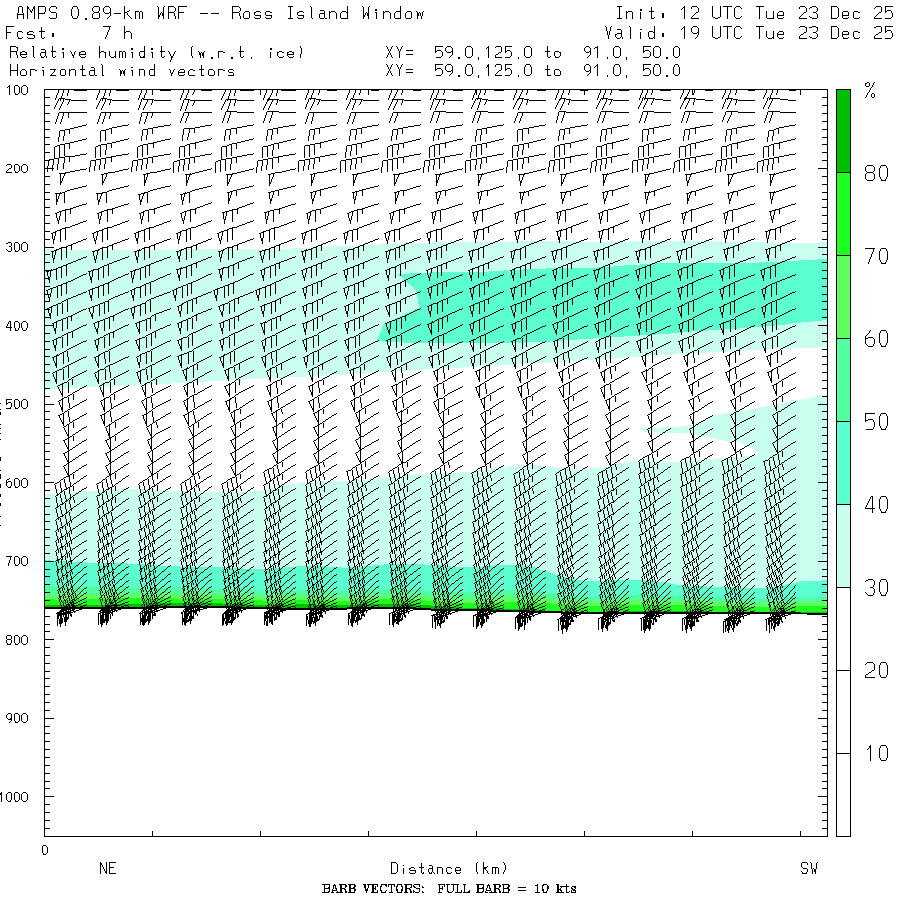Click the BARB VECTORS legend text
The height and width of the screenshot is (900, 900).
[449, 889]
